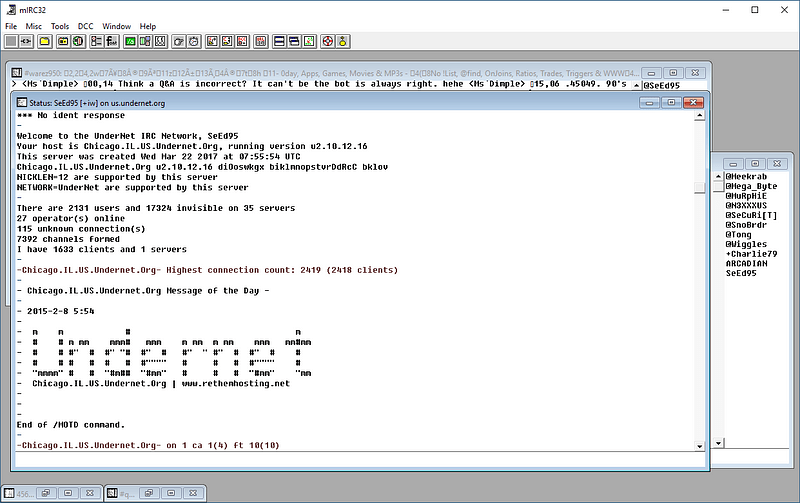800x503 pixels.
Task: Restore the minimized '456...' window
Action: point(46,493)
